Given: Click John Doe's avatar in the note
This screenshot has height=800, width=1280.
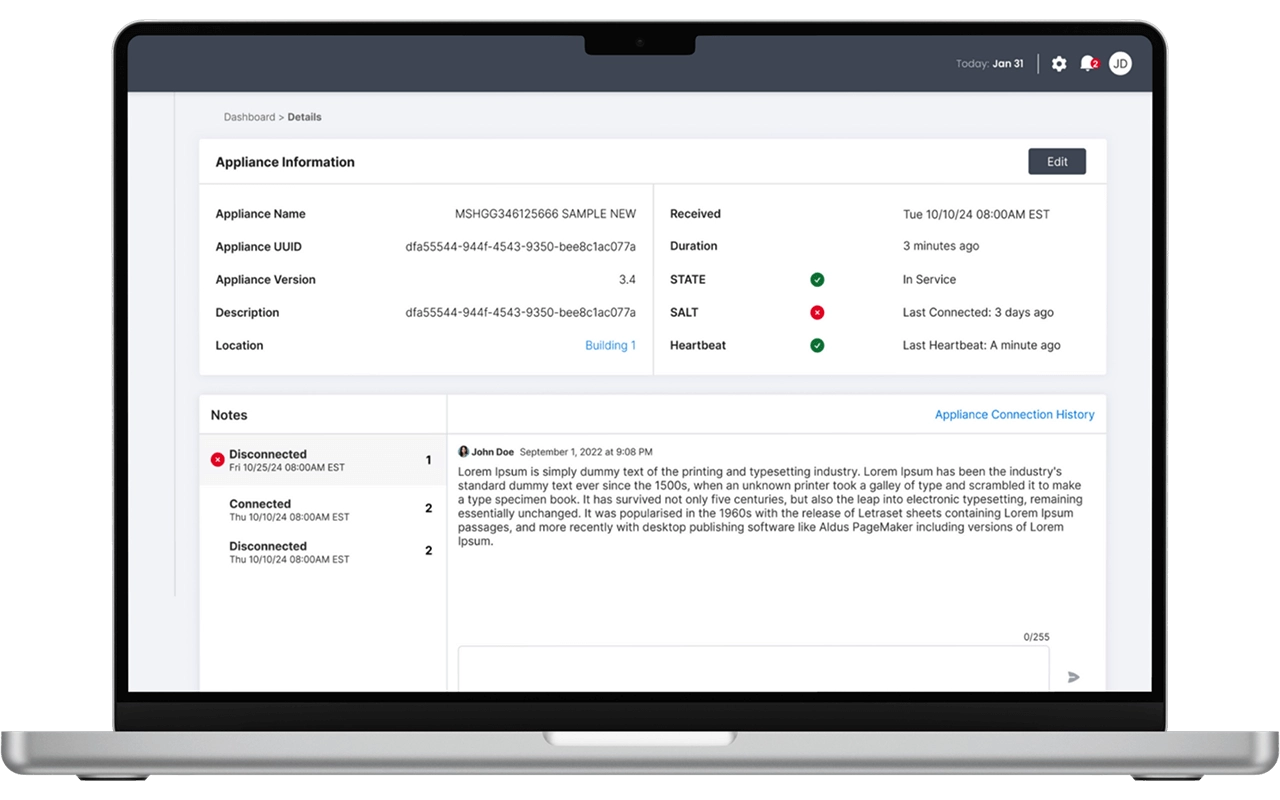Looking at the screenshot, I should coord(464,452).
